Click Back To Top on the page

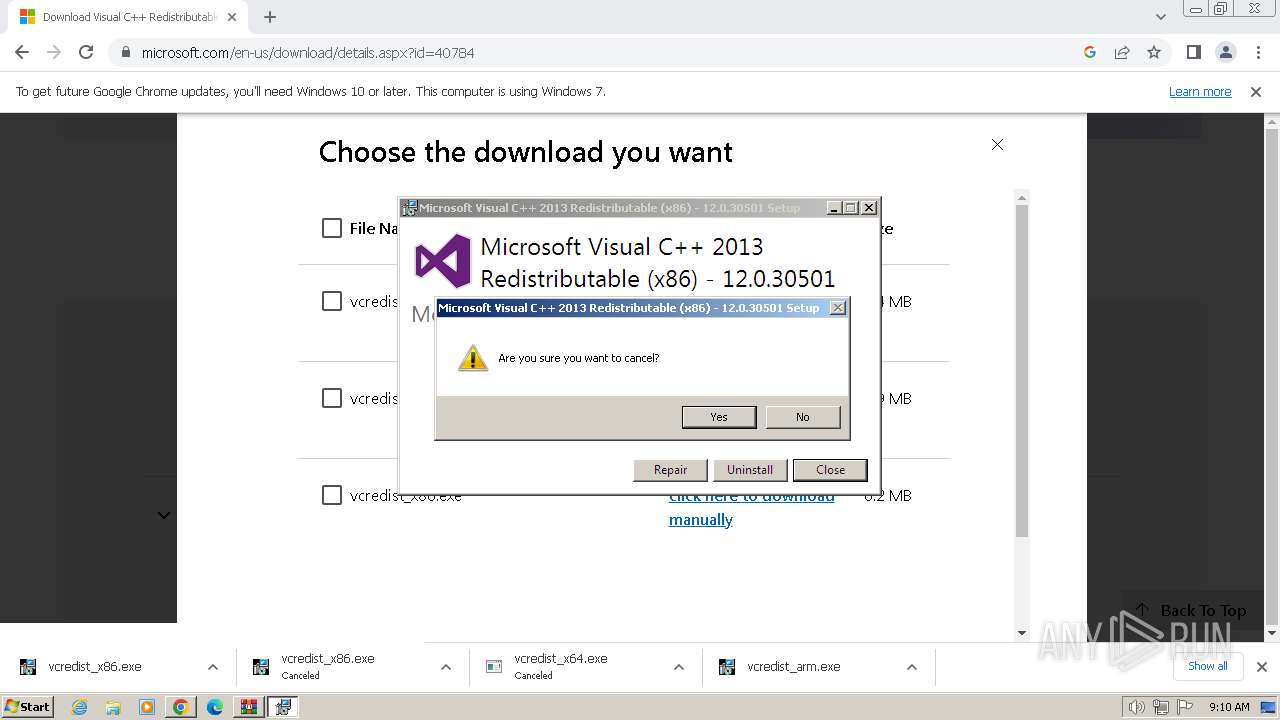coord(1190,610)
